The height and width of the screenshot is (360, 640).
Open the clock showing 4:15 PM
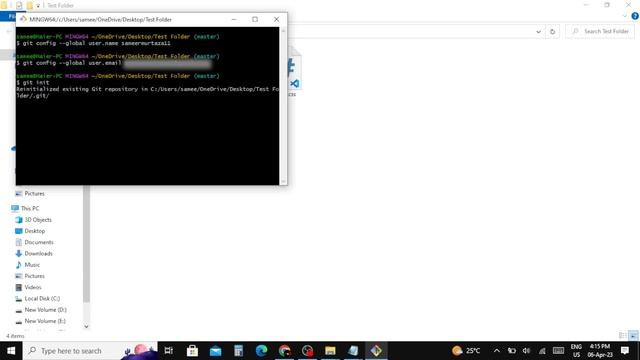(600, 351)
